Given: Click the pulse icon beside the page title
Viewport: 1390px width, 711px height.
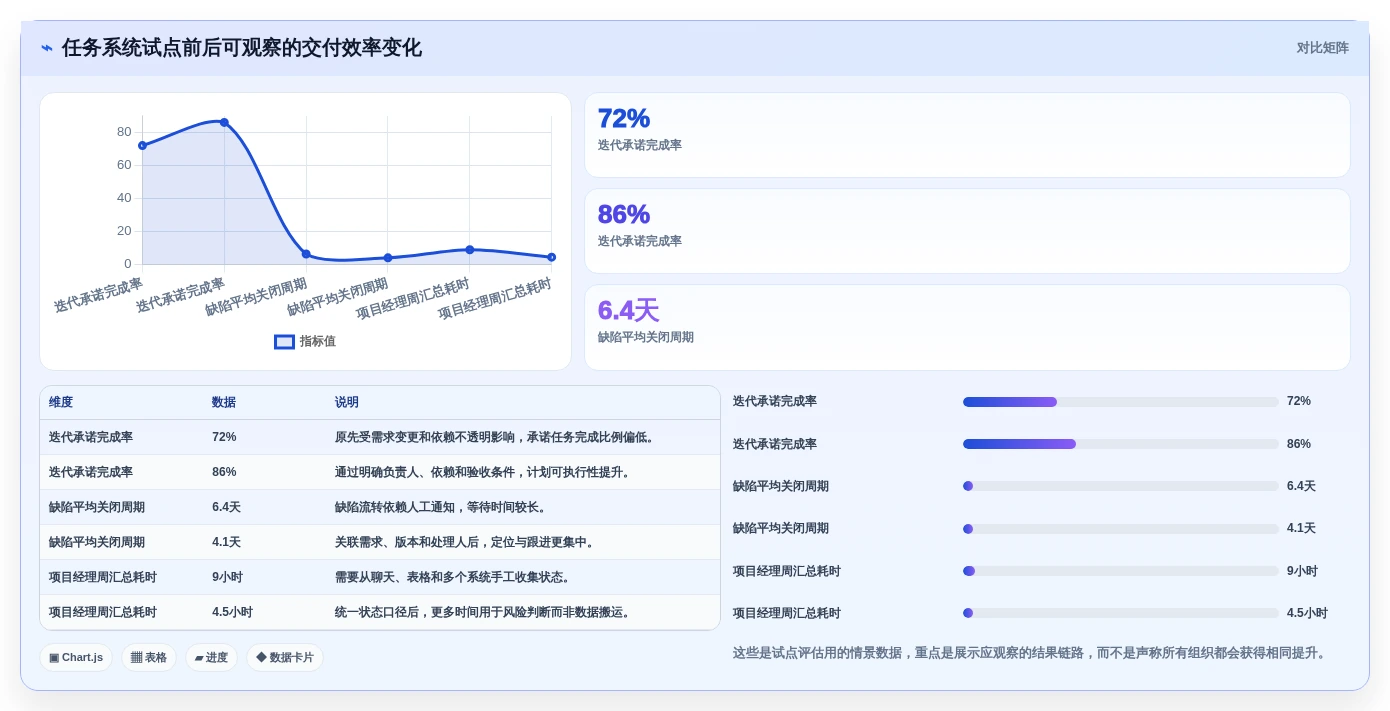Looking at the screenshot, I should [47, 48].
